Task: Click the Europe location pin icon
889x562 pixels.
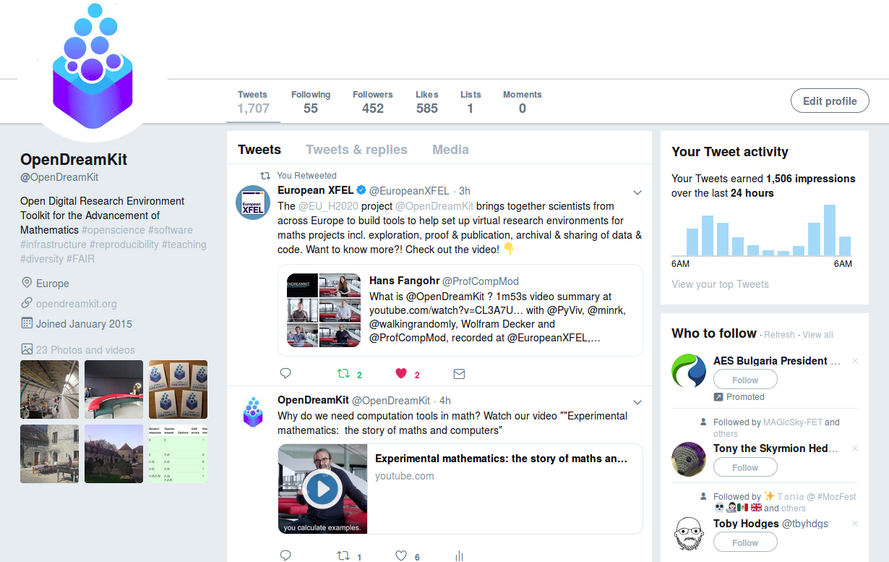Action: (x=26, y=282)
